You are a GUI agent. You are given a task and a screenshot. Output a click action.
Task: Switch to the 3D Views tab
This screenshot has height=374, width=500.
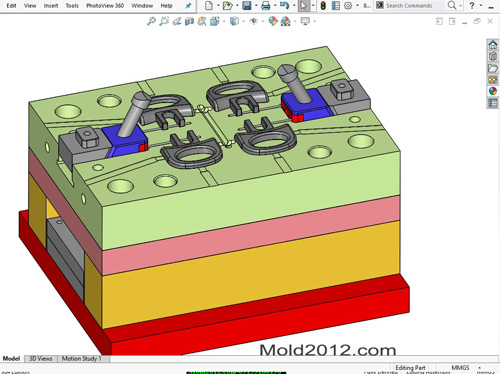click(41, 359)
